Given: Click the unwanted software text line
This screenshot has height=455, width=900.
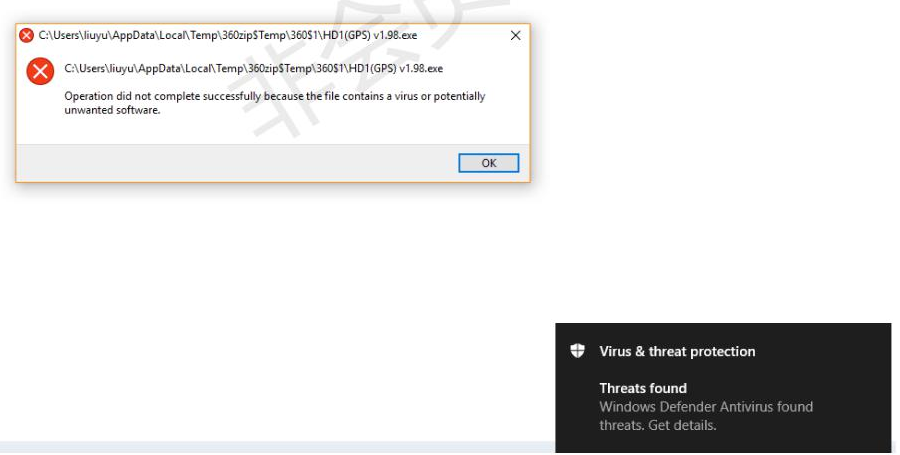Looking at the screenshot, I should click(x=112, y=110).
